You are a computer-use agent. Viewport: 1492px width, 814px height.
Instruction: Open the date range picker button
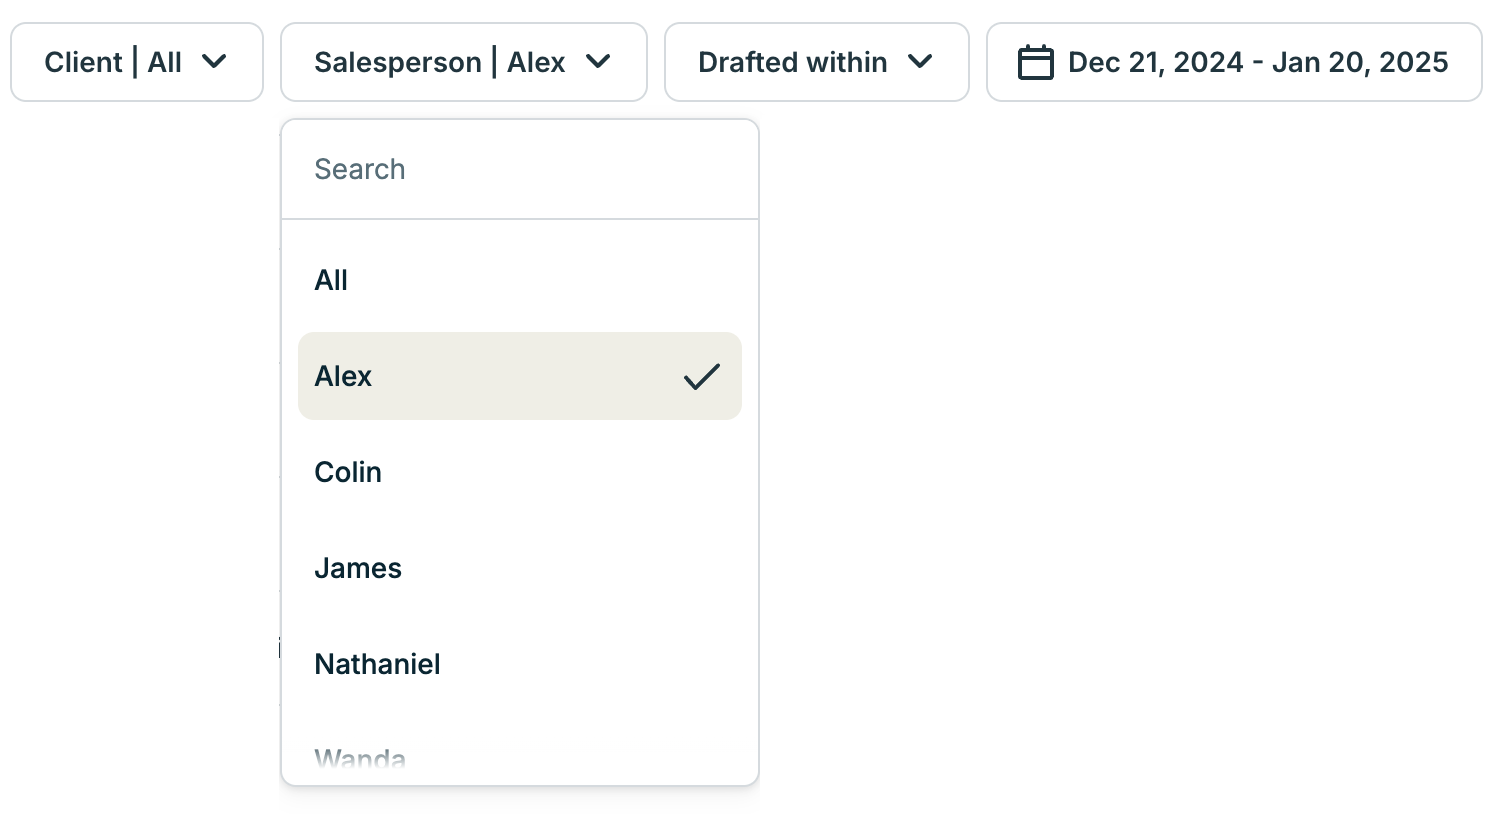tap(1233, 62)
